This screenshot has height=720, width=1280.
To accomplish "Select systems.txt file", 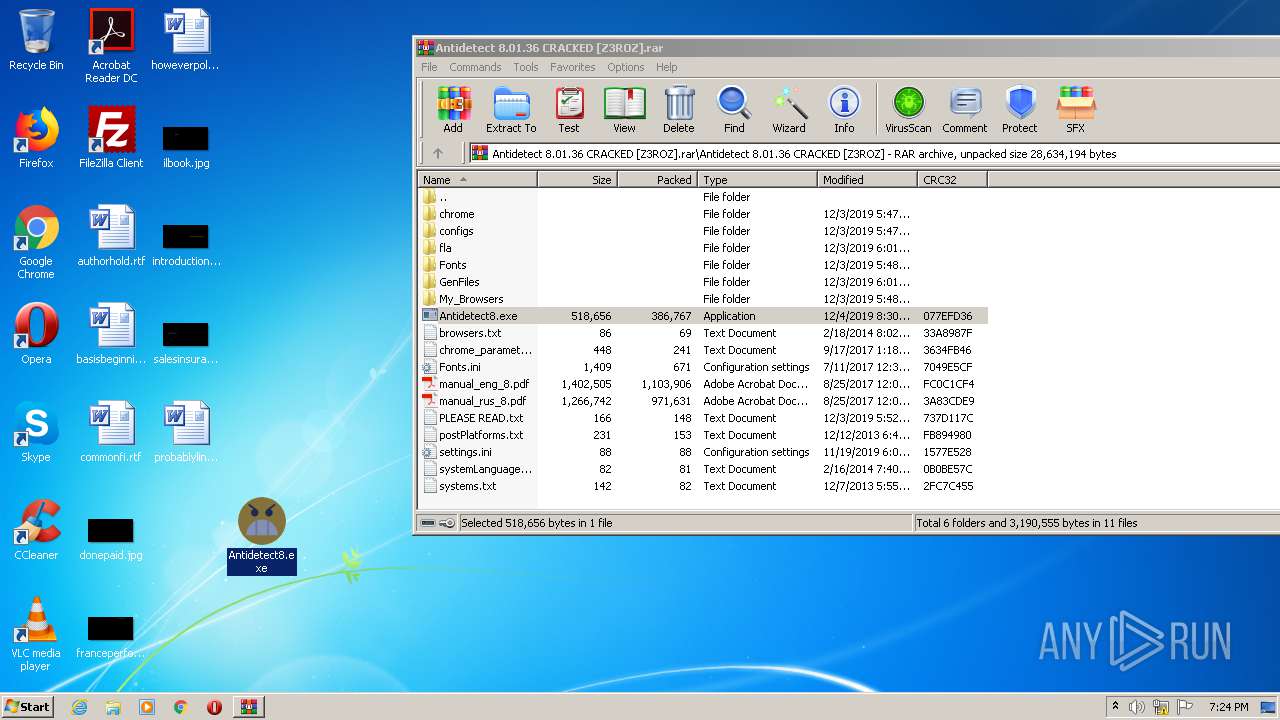I will point(702,486).
